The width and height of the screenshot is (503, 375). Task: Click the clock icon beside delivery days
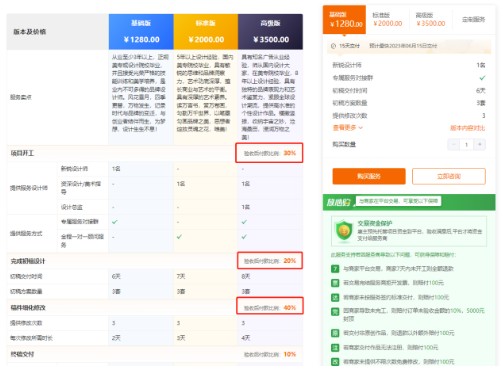[333, 46]
